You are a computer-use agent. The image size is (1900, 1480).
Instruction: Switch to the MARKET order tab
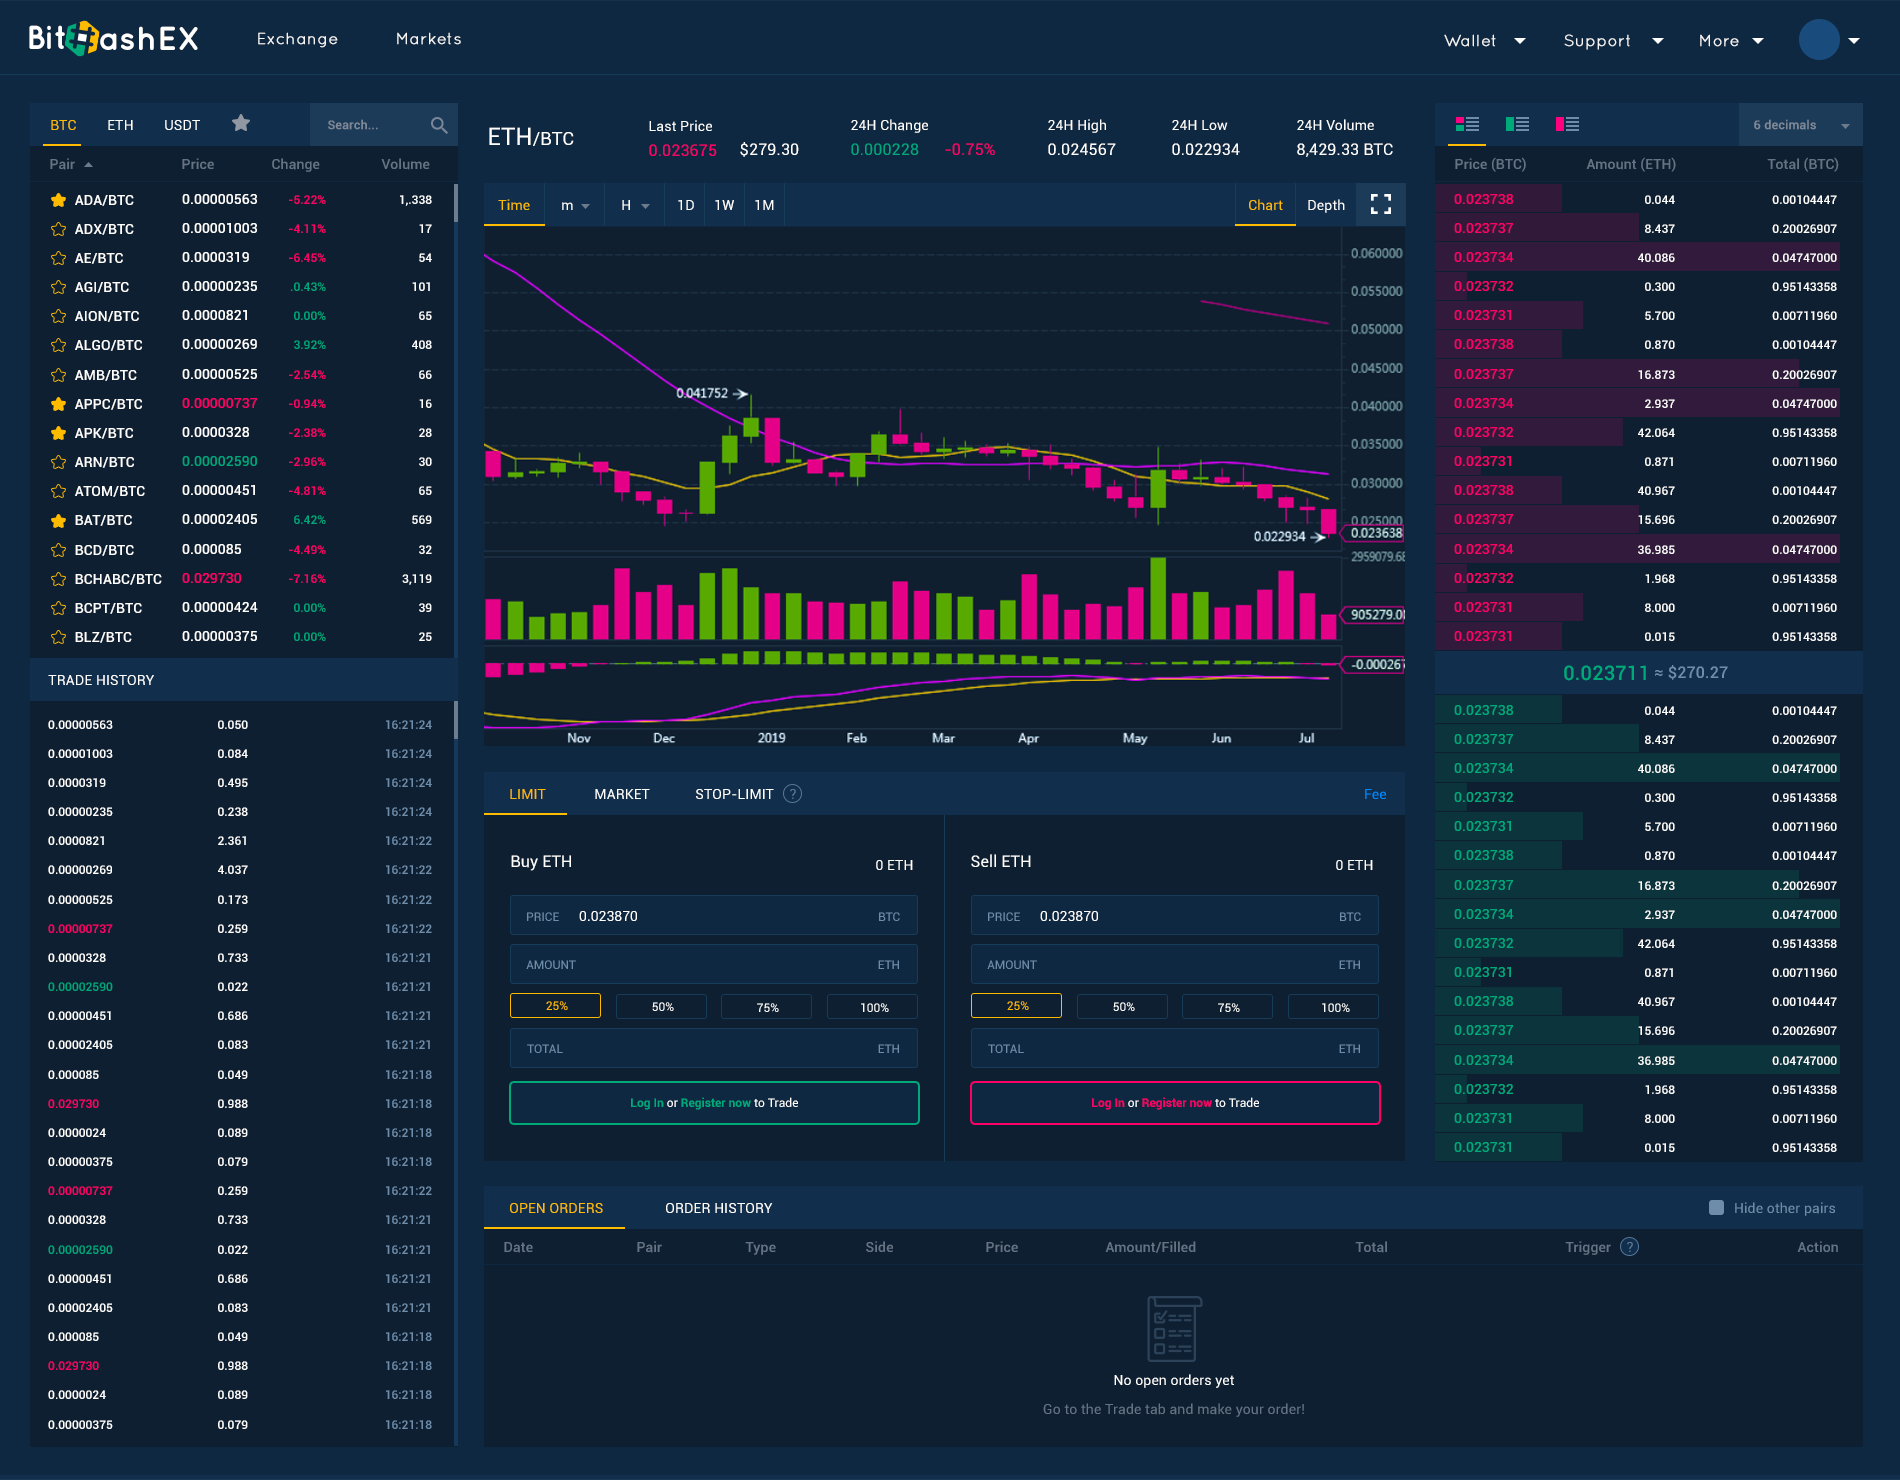(621, 794)
